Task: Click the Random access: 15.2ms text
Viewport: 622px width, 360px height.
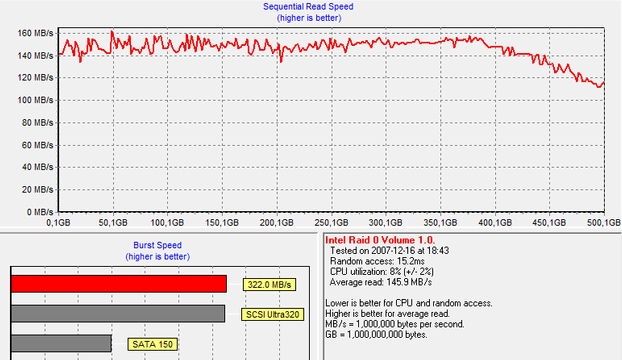Action: click(x=377, y=261)
